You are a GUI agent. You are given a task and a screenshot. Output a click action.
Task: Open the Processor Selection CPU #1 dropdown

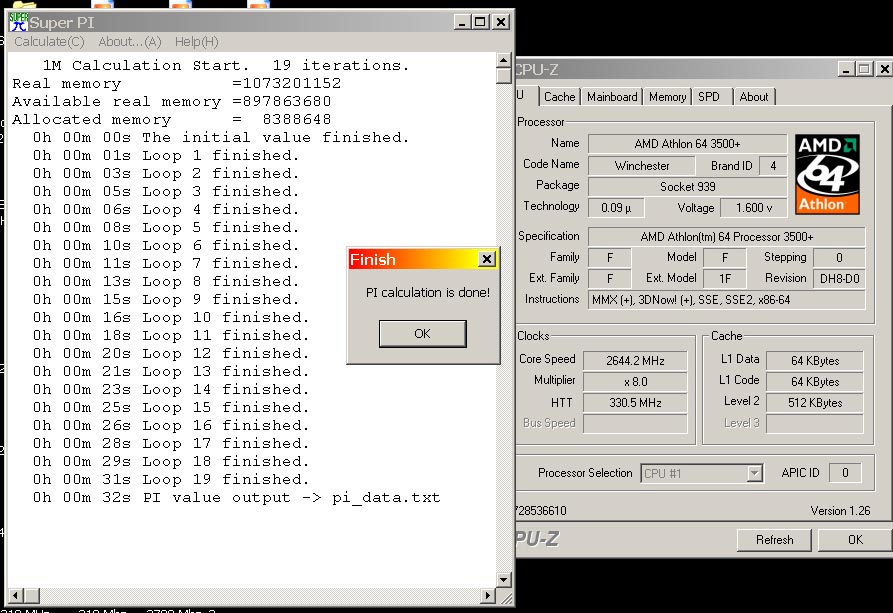pos(702,473)
